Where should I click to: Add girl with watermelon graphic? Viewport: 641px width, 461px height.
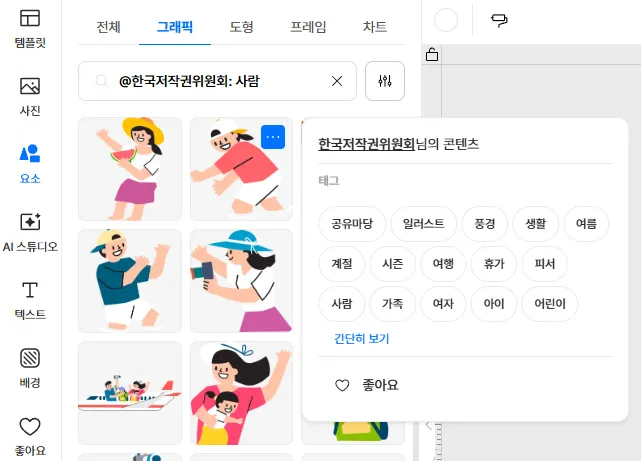130,169
